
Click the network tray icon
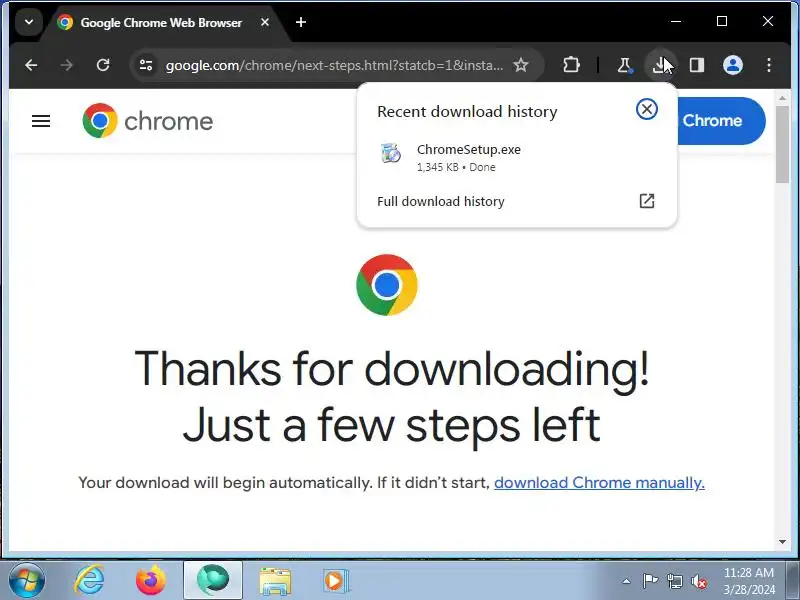(x=675, y=581)
